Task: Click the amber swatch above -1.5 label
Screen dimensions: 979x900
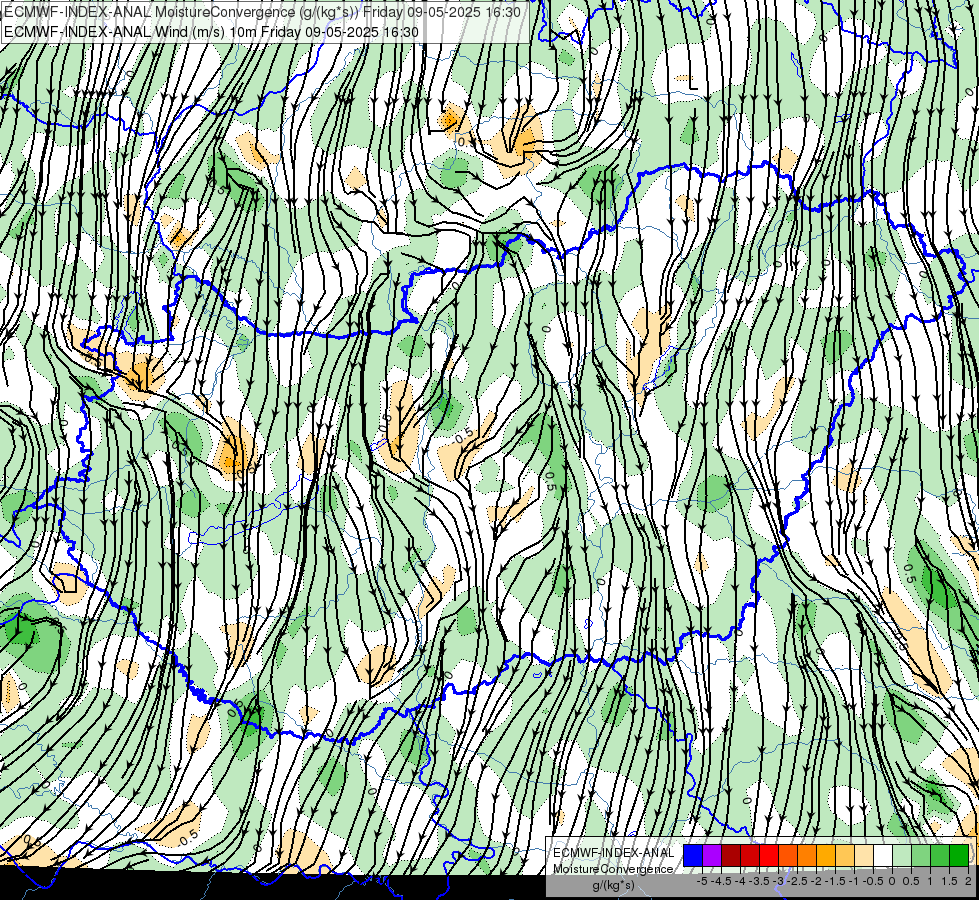Action: point(826,855)
